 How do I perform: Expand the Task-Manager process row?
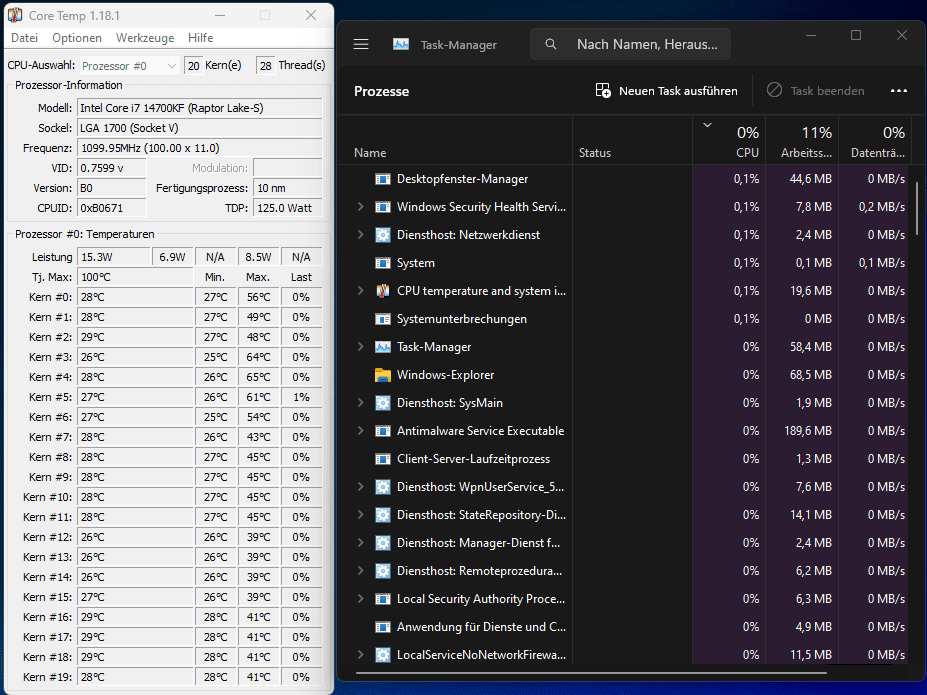pyautogui.click(x=361, y=347)
